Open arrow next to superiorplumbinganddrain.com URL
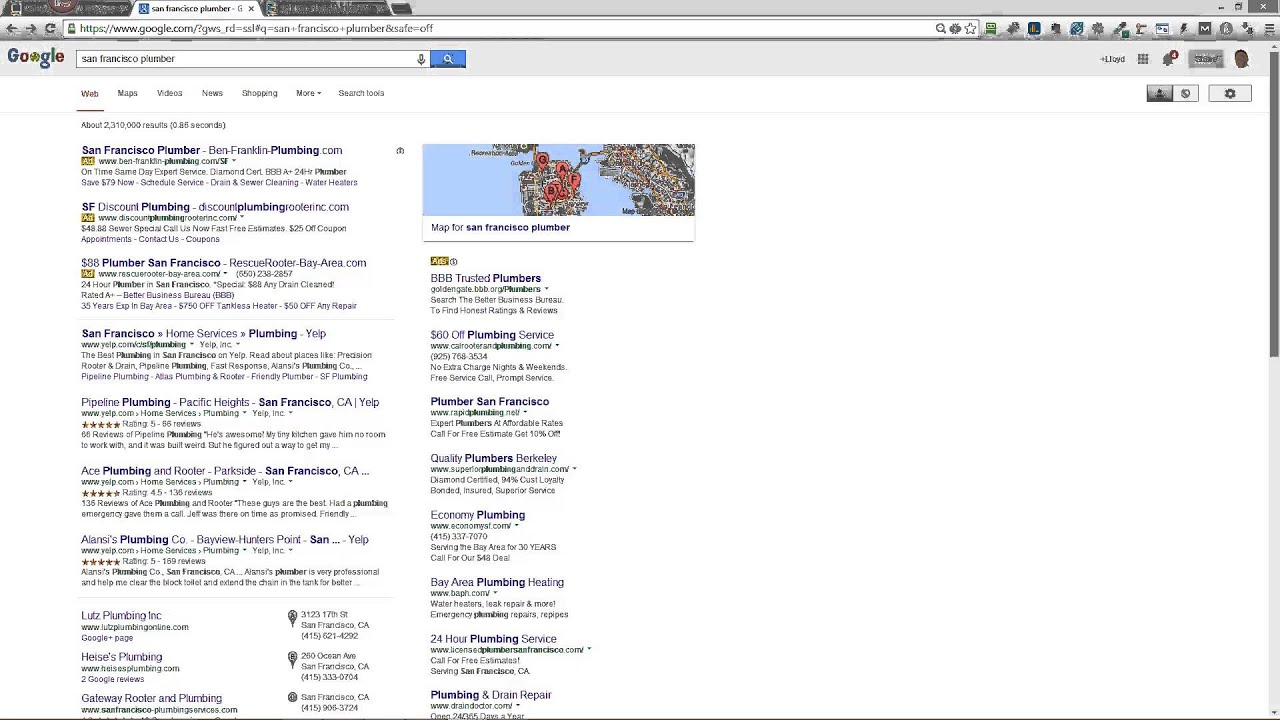The image size is (1280, 720). tap(574, 469)
